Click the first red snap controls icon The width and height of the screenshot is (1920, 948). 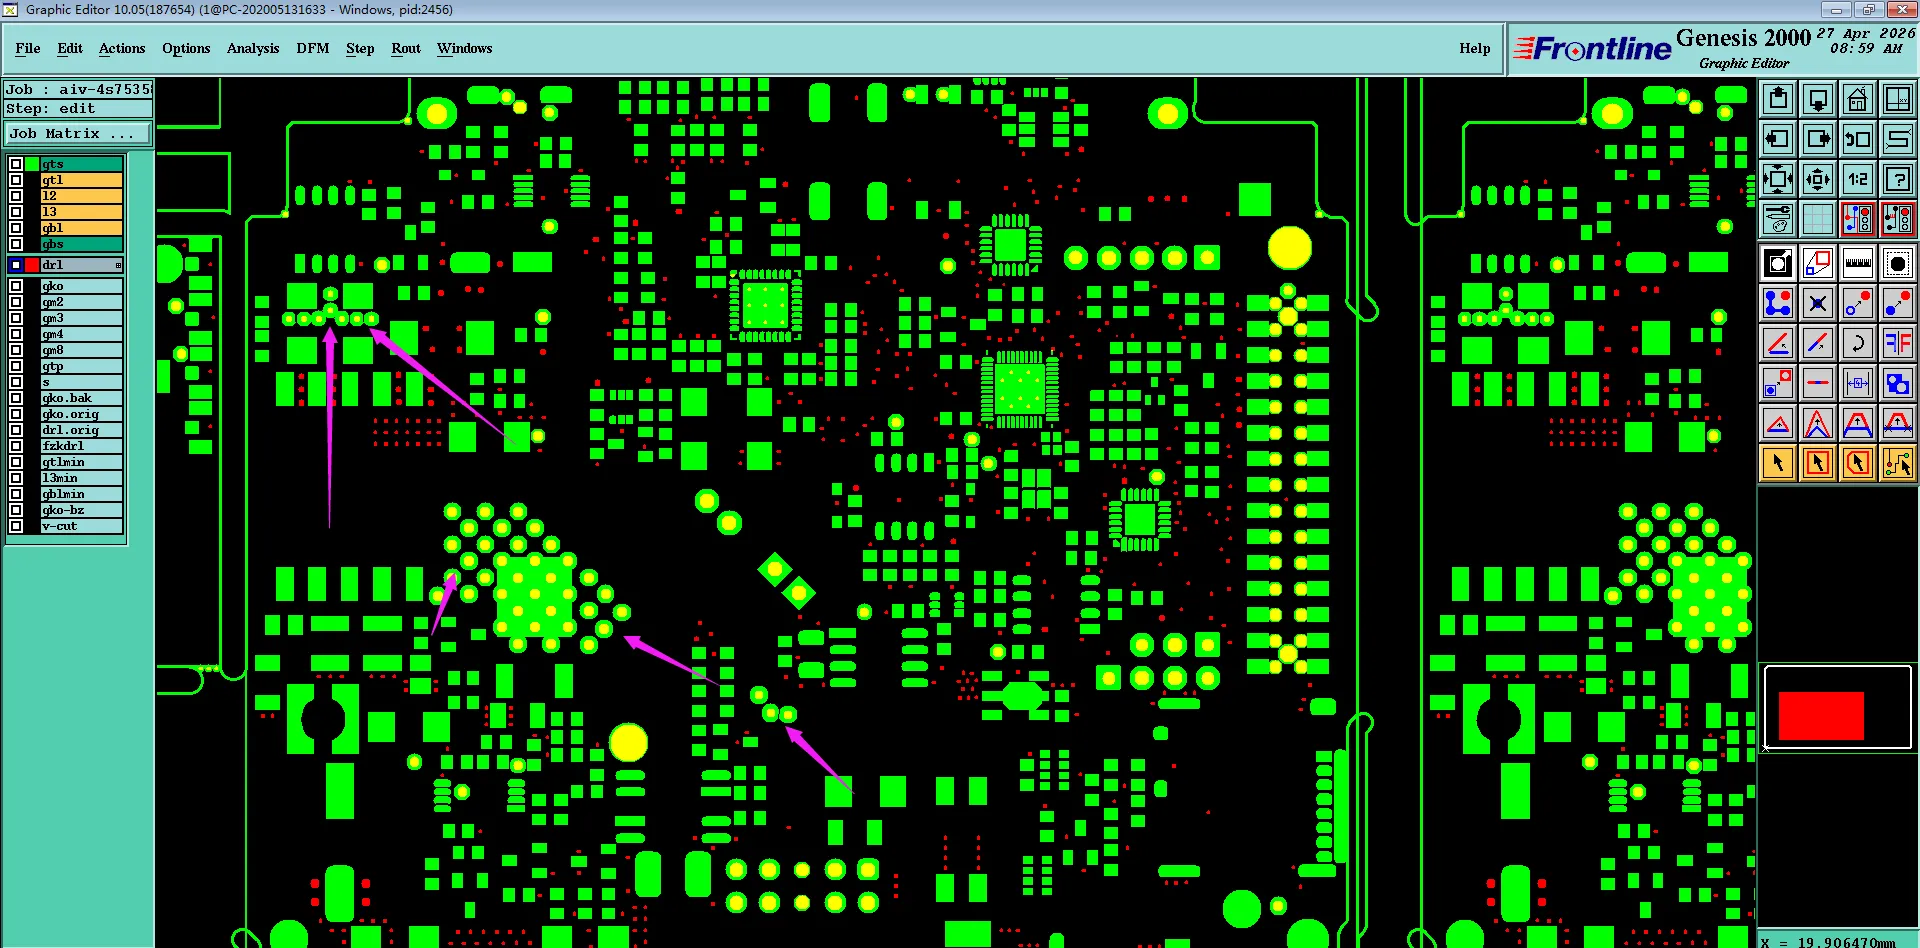pos(1857,219)
